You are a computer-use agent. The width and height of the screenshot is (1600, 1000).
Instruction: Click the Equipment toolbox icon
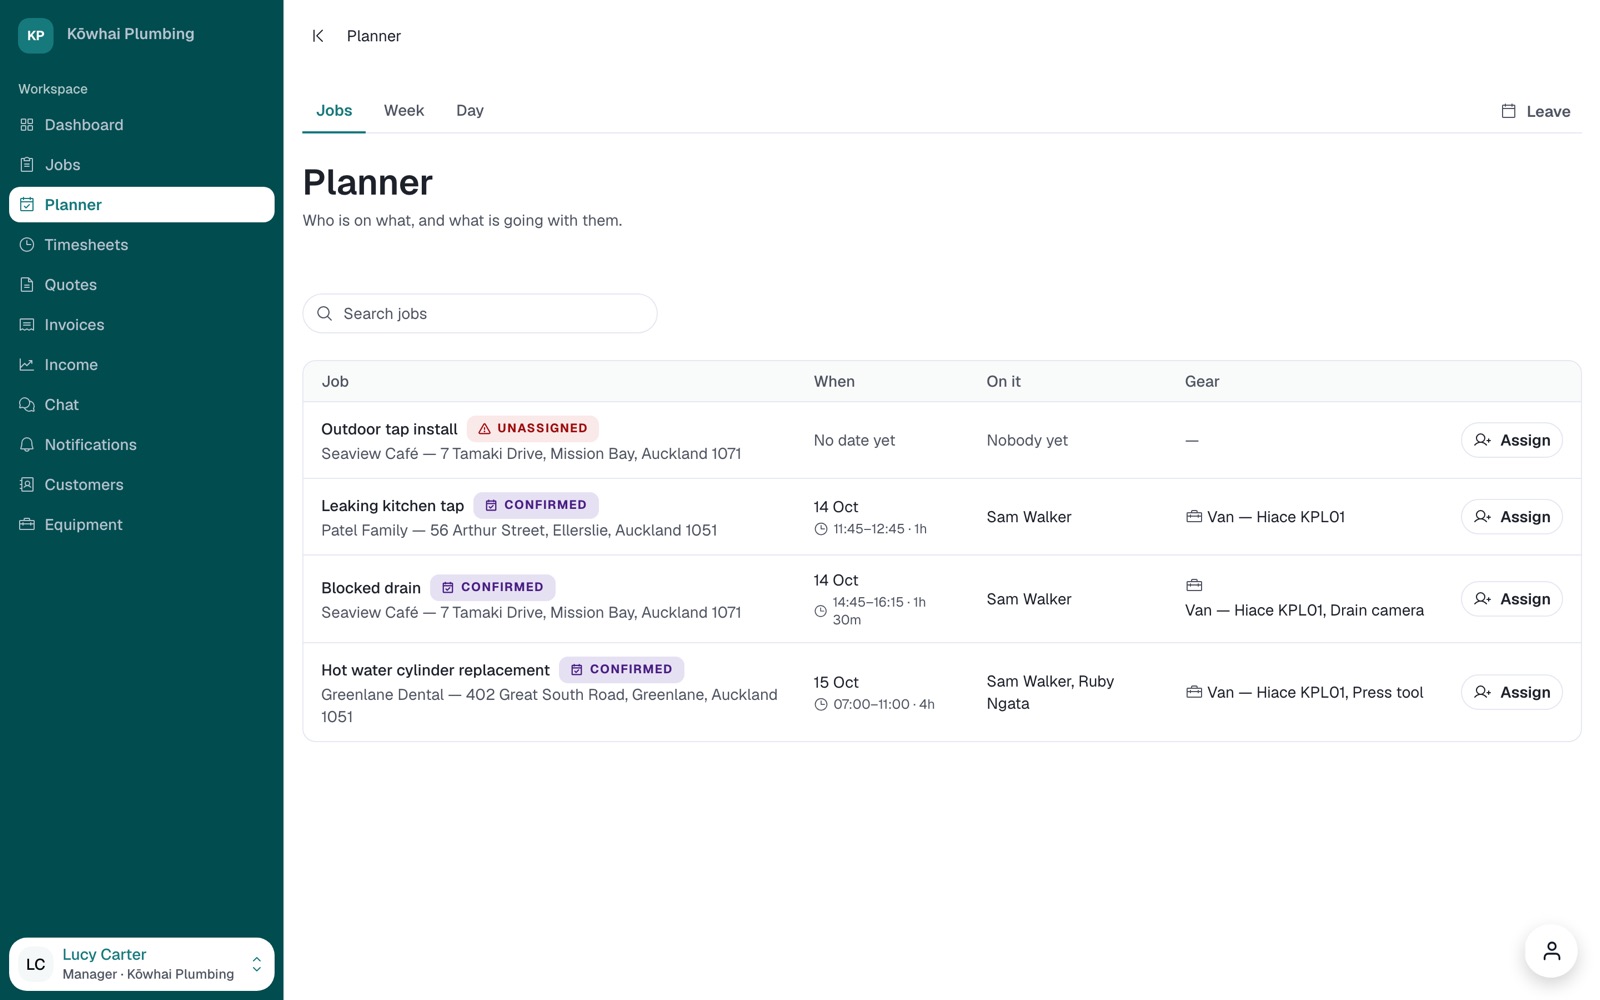coord(27,525)
